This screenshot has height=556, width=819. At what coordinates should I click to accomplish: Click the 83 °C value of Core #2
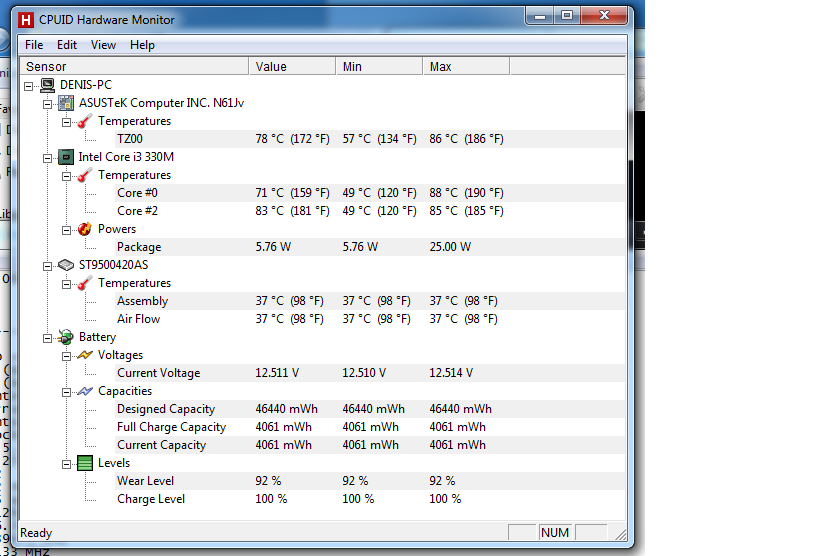292,211
